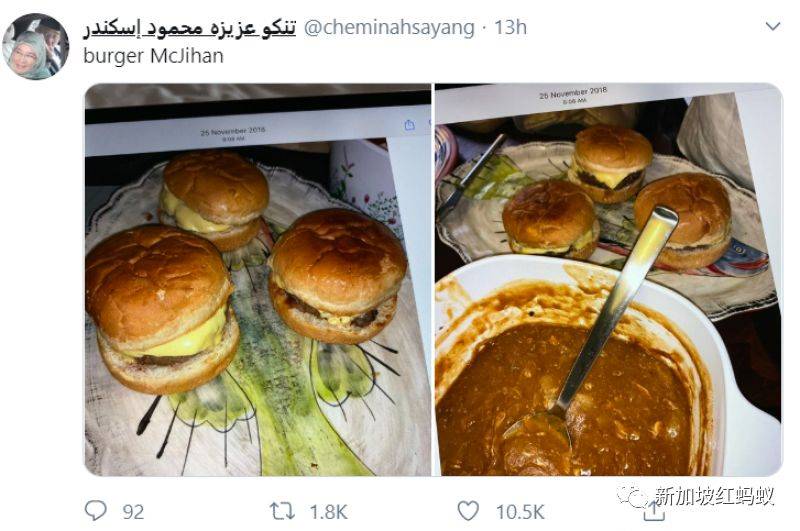View the left photo of three burgers
This screenshot has height=531, width=800.
coord(258,280)
